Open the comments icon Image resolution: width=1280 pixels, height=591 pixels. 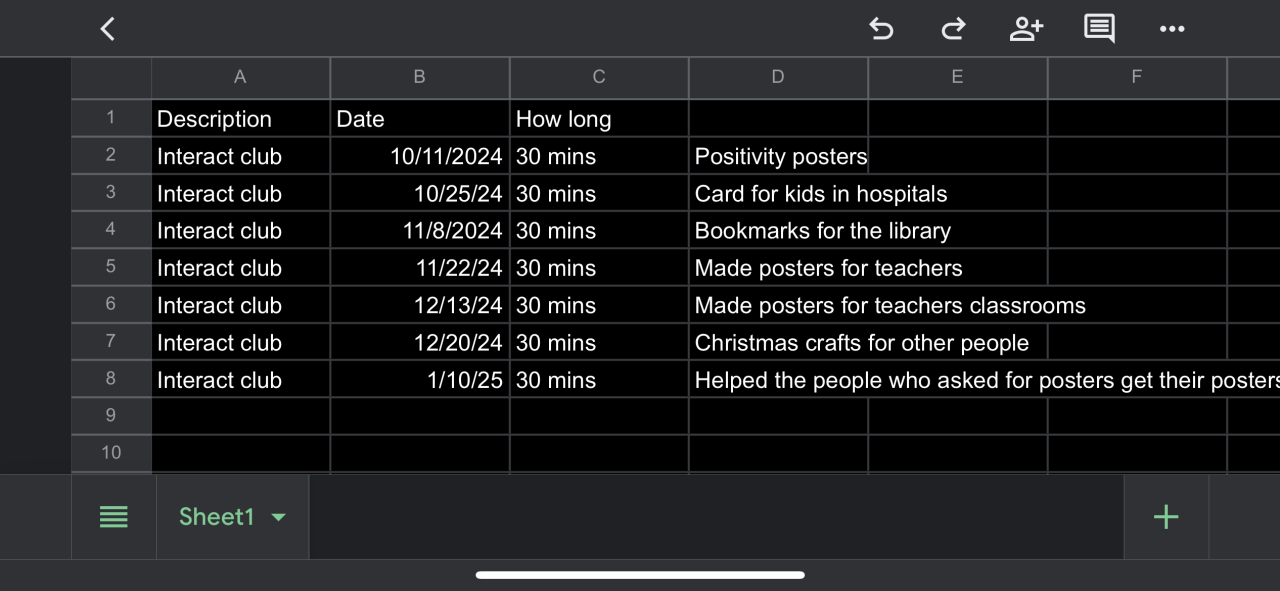tap(1099, 29)
